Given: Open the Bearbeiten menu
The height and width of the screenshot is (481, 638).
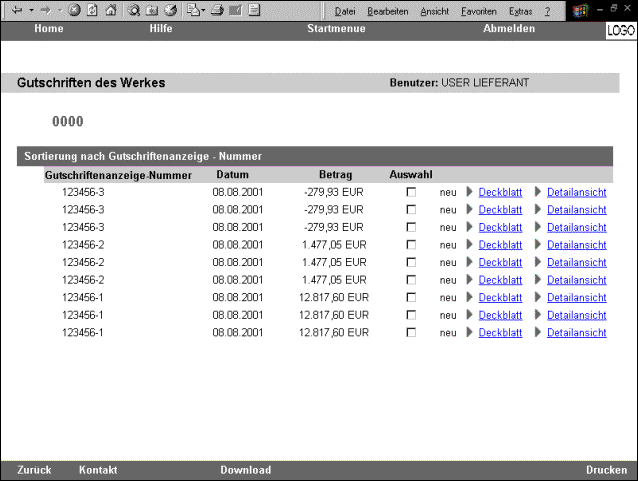Looking at the screenshot, I should [387, 11].
